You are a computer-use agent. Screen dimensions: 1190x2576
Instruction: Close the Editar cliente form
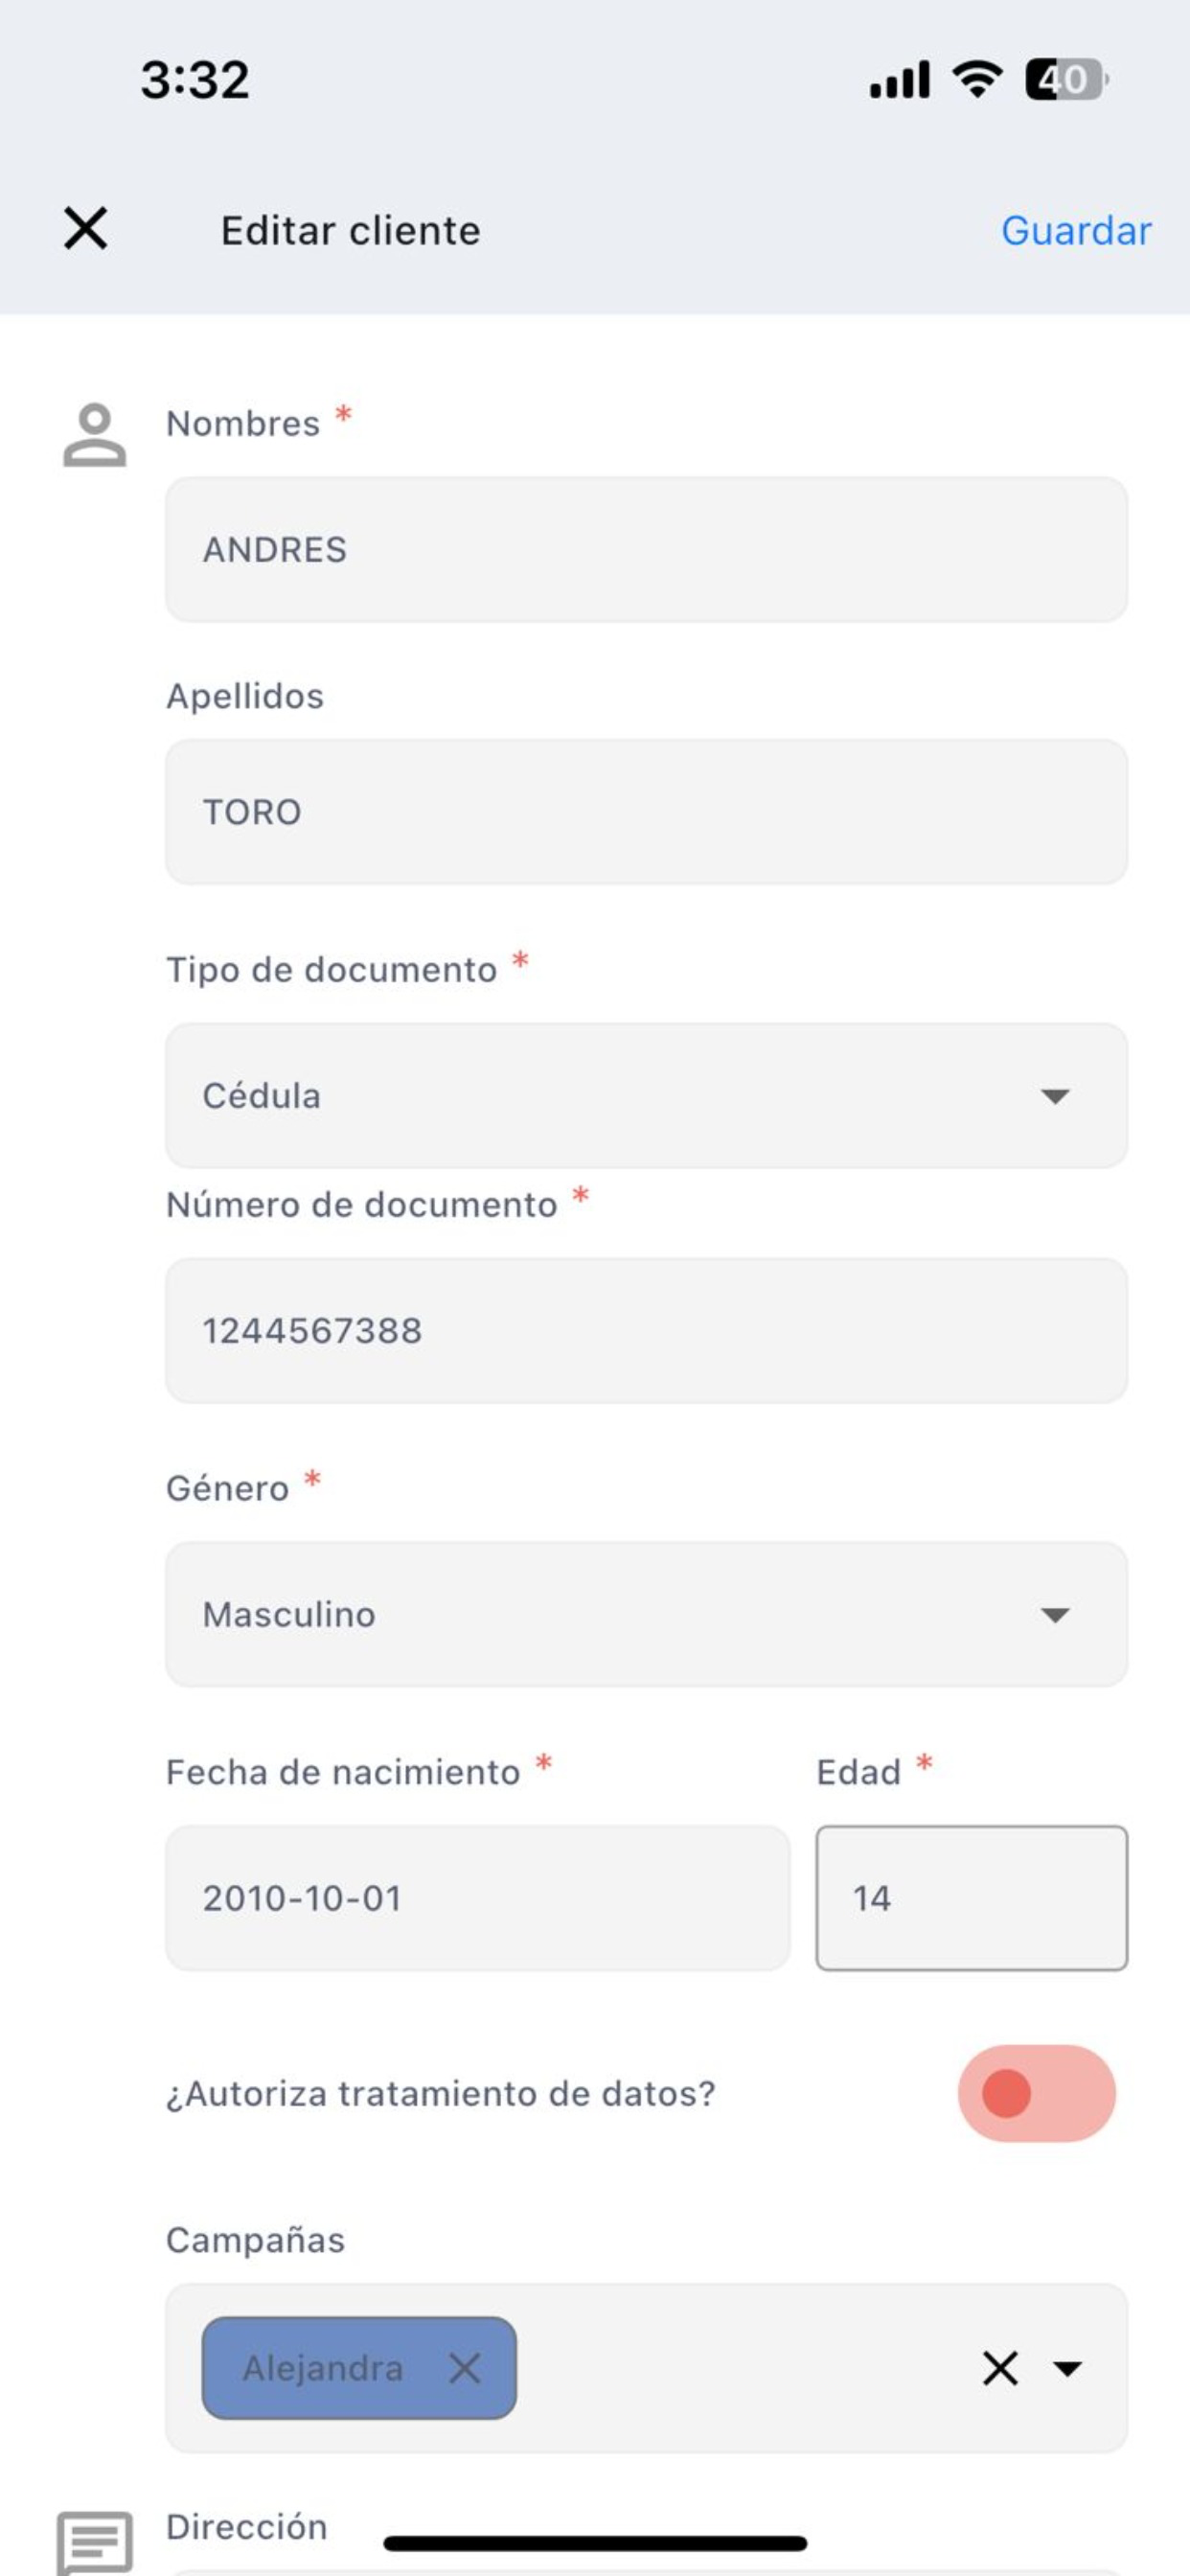click(85, 228)
